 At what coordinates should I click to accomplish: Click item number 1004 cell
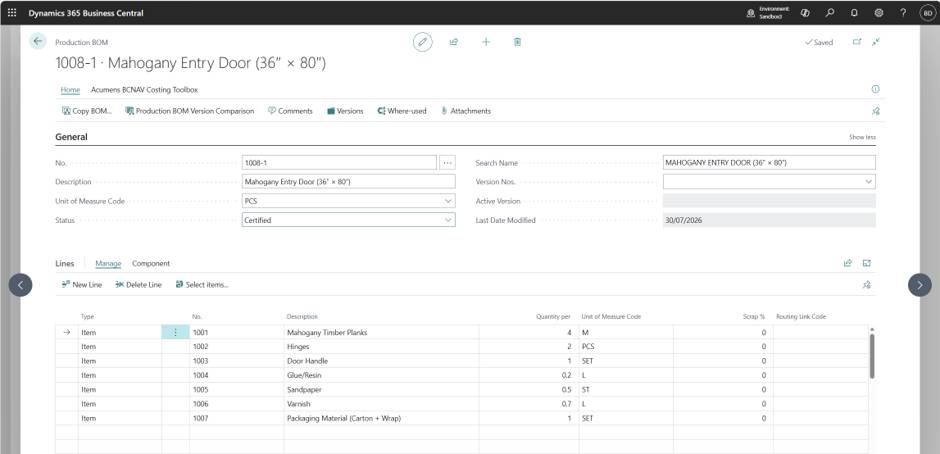coord(237,375)
